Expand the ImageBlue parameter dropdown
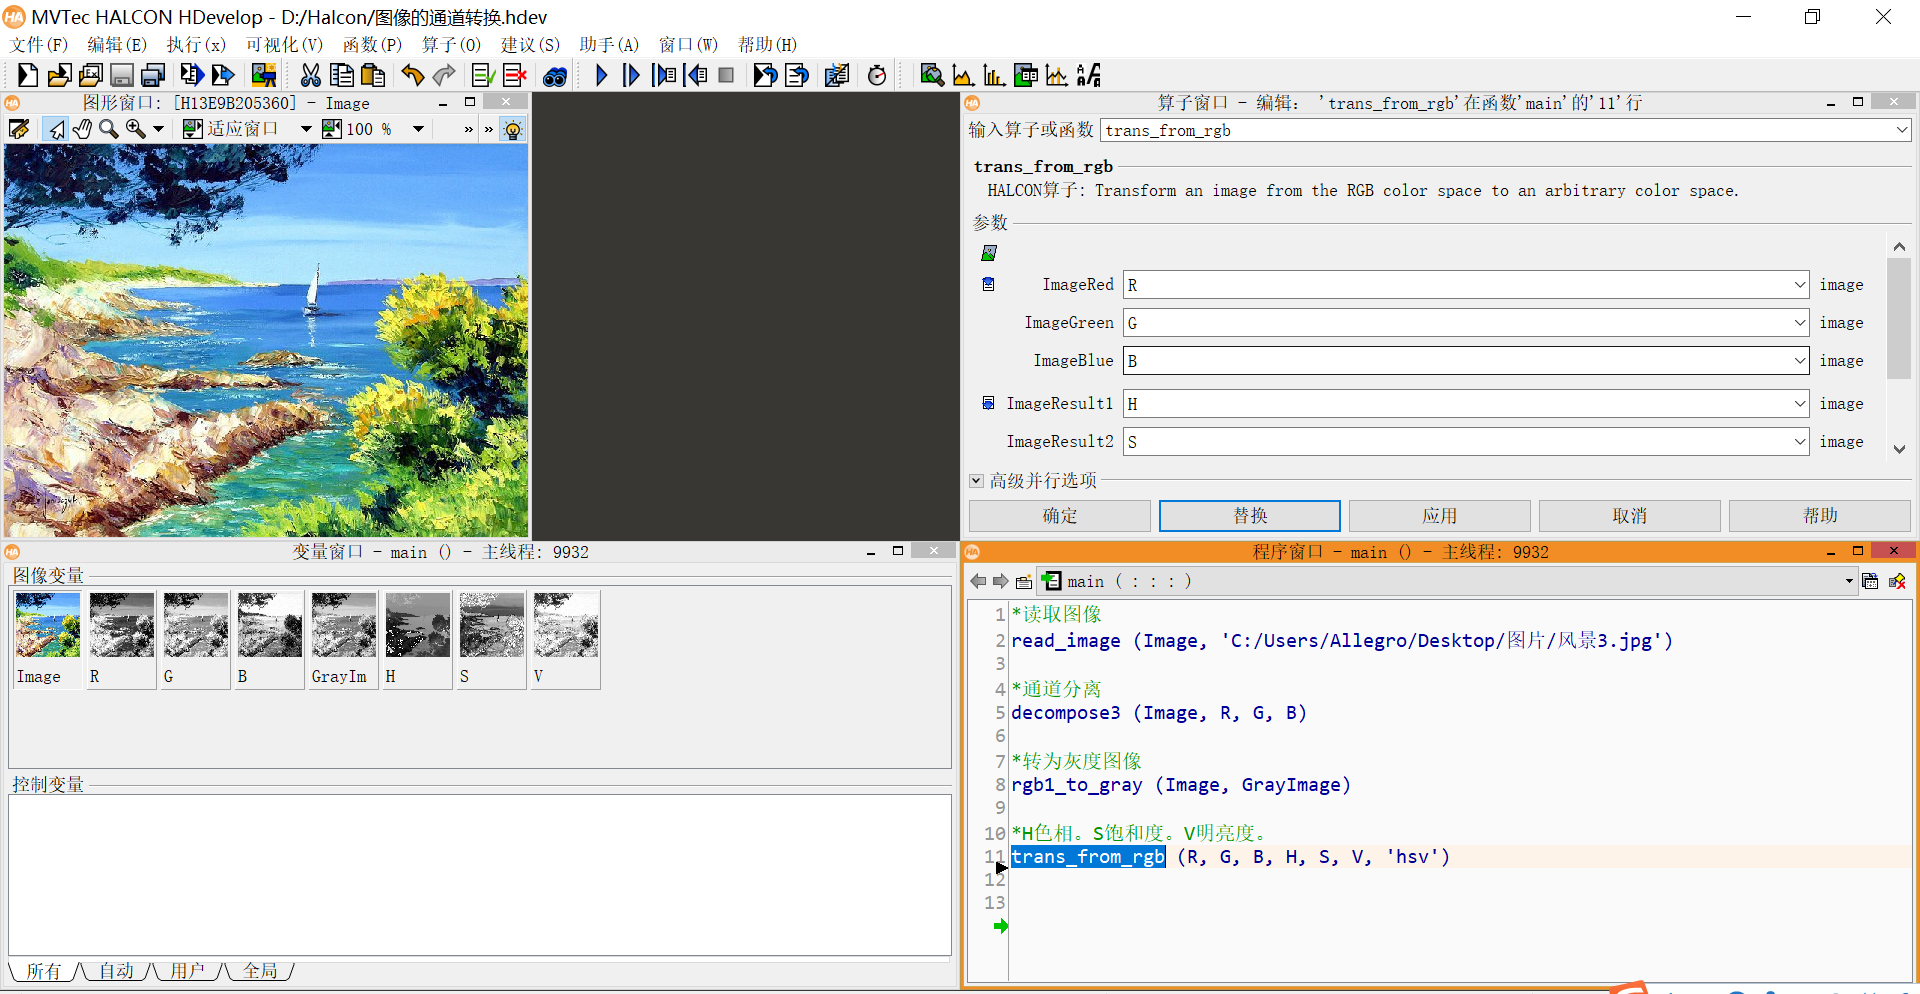Screen dimensions: 1920x994 1799,361
